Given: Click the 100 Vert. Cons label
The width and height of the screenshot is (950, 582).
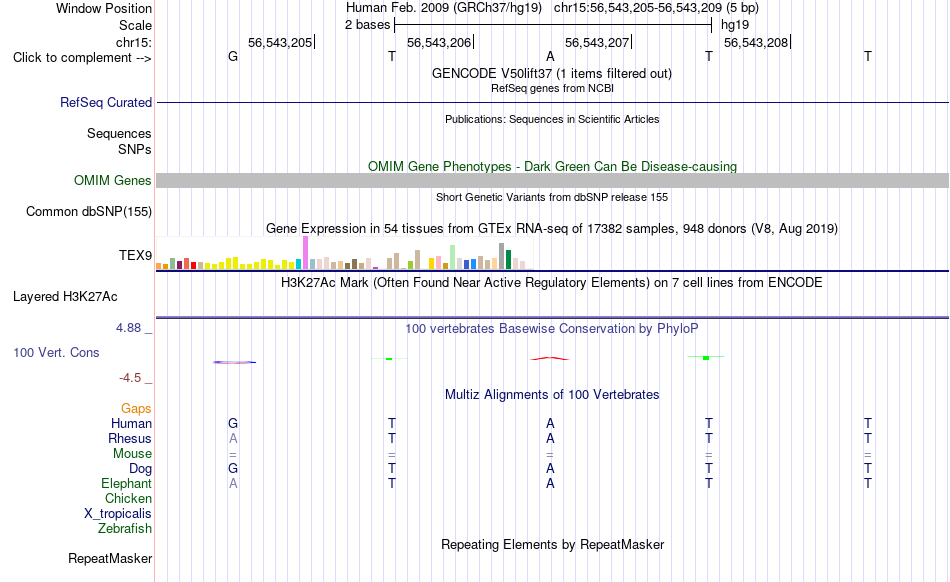Looking at the screenshot, I should point(56,352).
